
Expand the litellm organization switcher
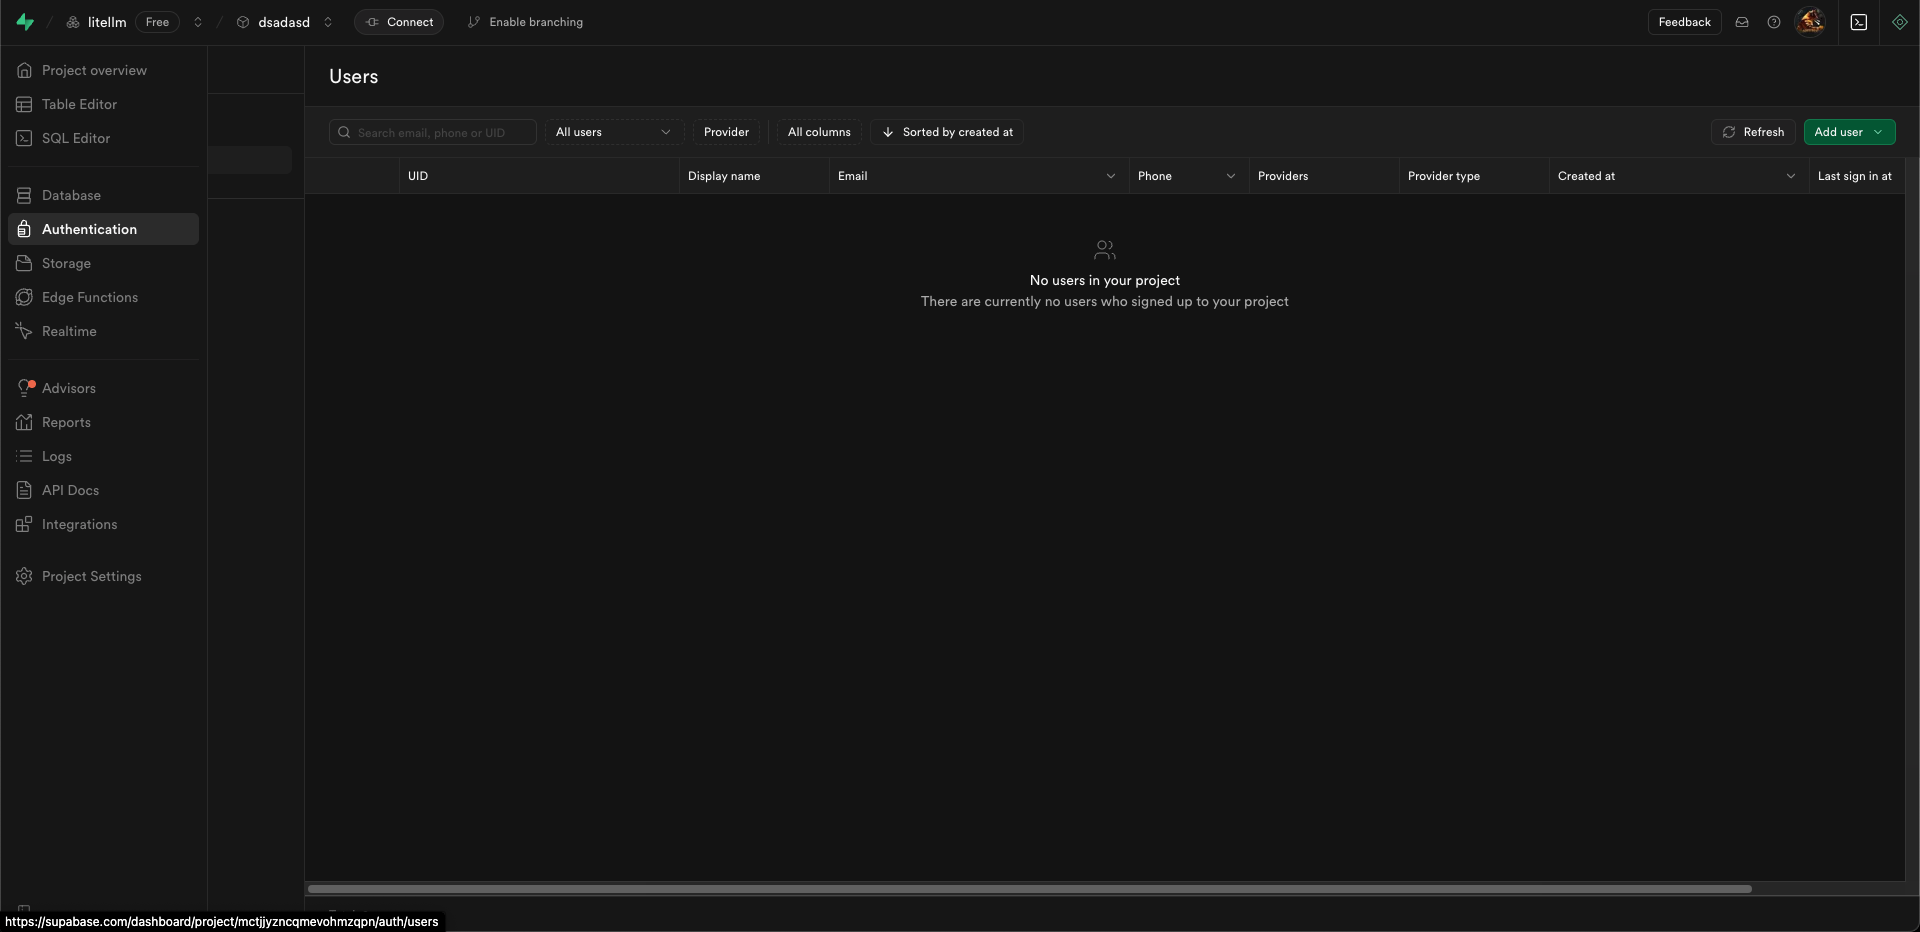coord(198,22)
